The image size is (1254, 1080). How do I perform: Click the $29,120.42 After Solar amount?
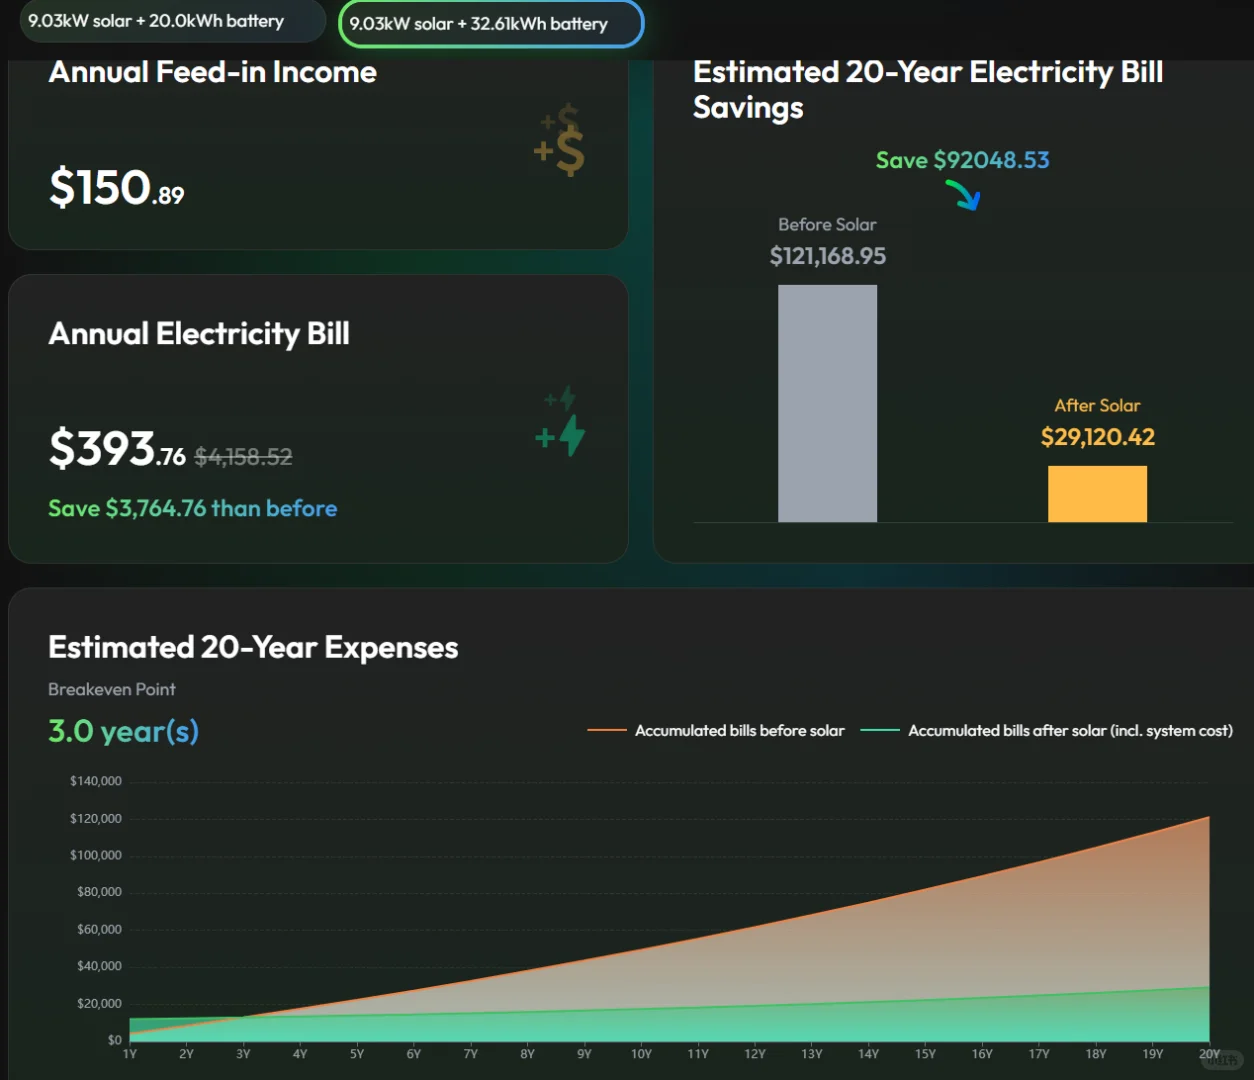(1098, 437)
